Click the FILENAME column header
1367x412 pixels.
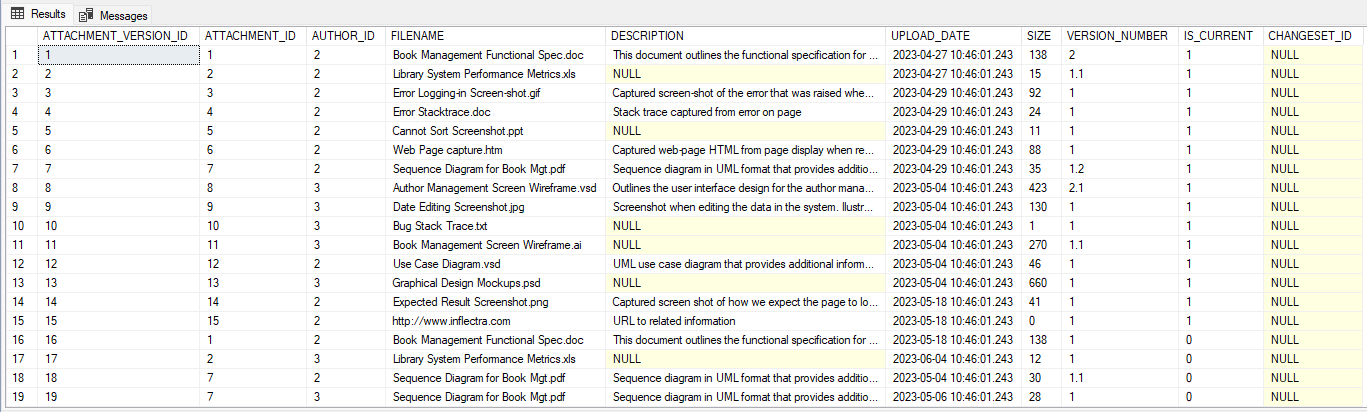click(x=495, y=36)
